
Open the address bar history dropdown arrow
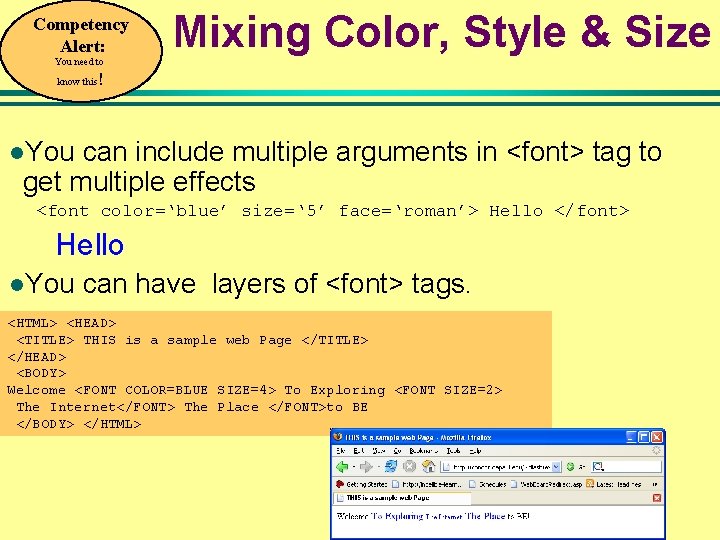tap(556, 467)
